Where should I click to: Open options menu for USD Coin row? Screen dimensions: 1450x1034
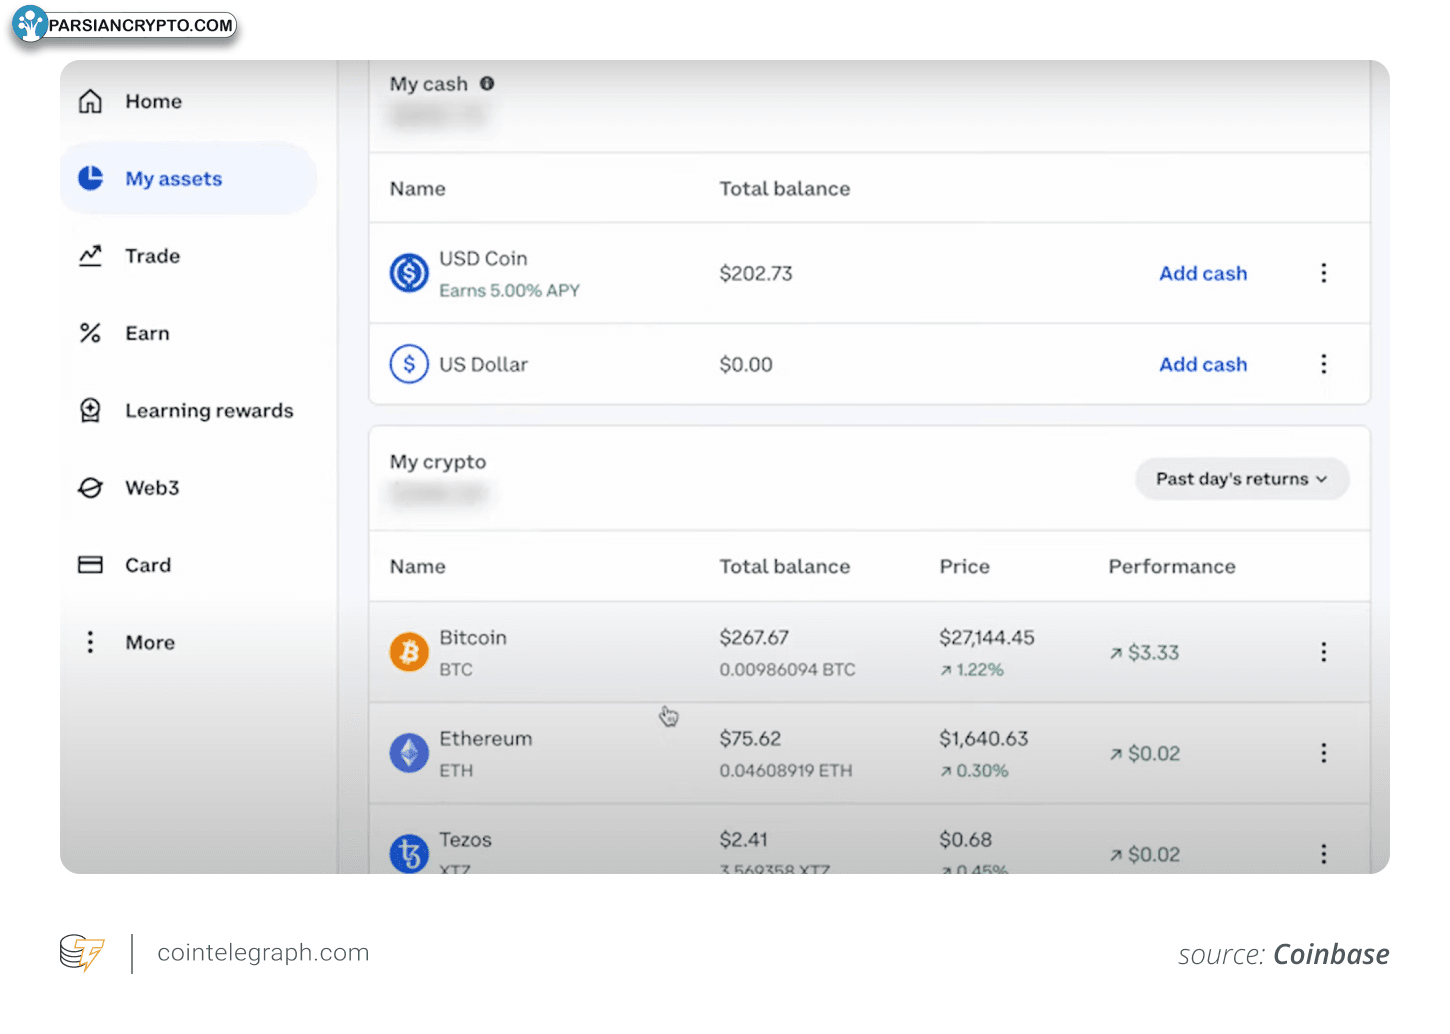tap(1323, 273)
